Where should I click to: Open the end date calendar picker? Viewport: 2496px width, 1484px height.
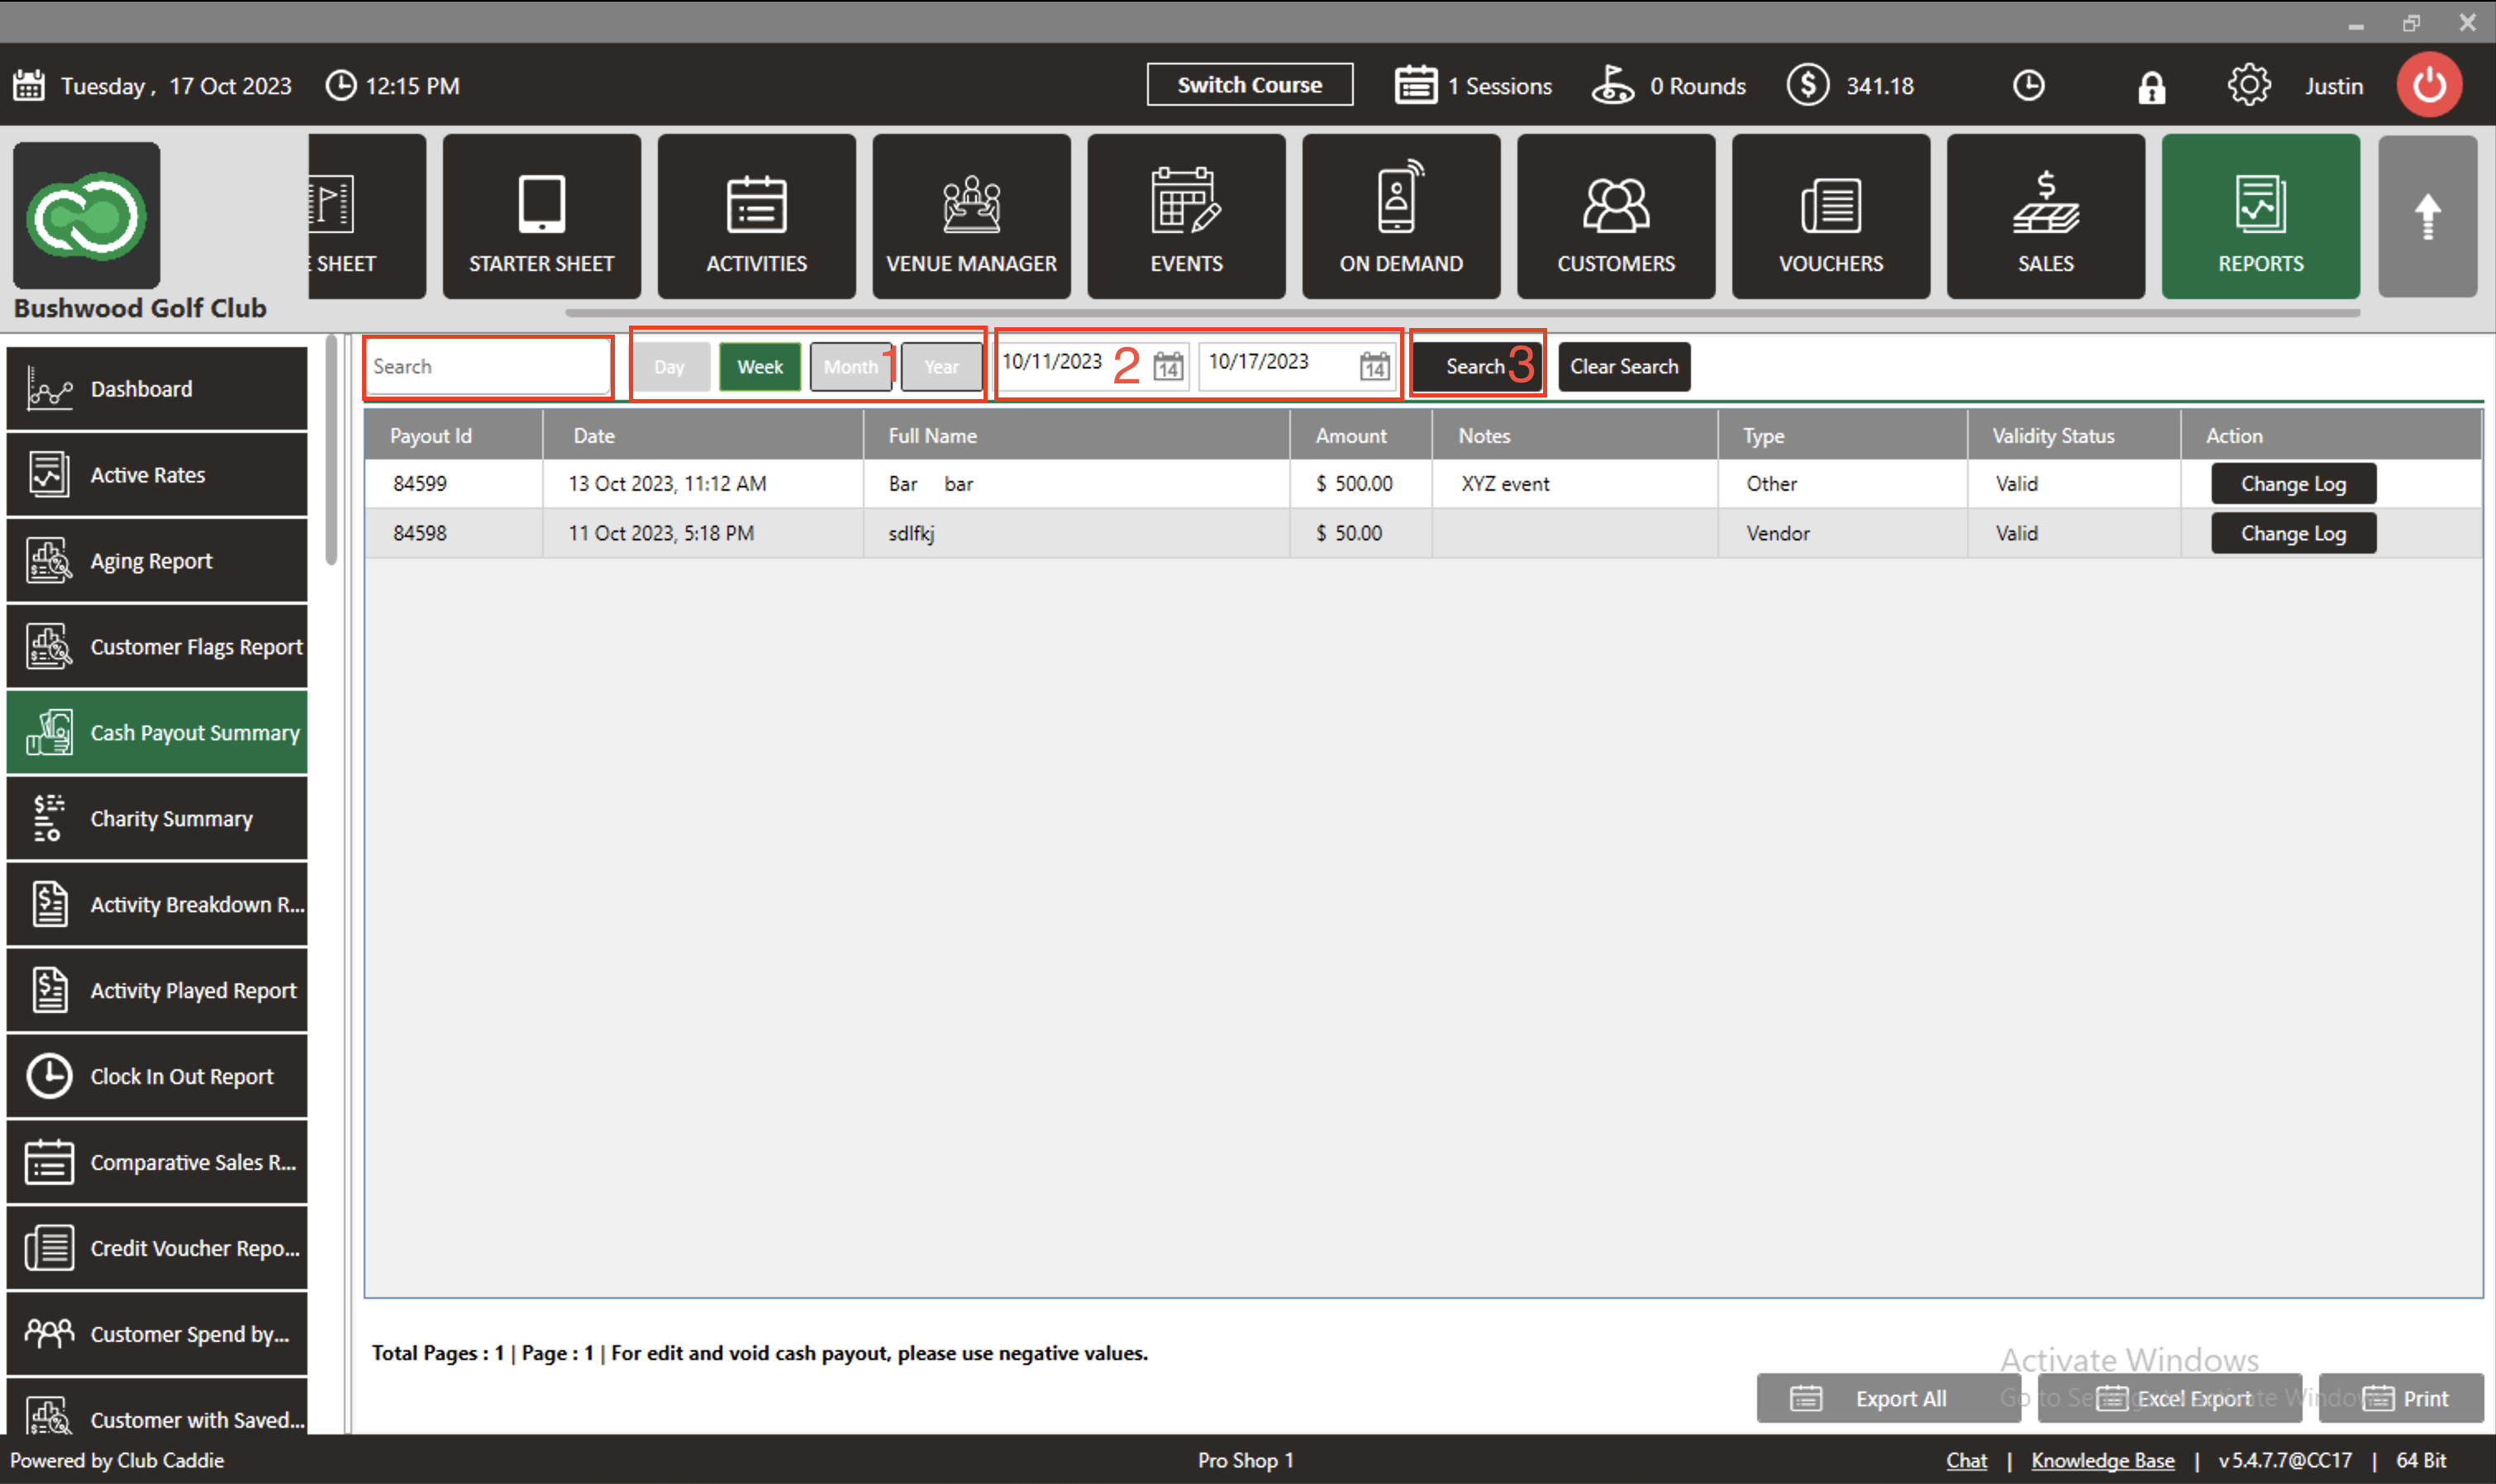click(1374, 366)
